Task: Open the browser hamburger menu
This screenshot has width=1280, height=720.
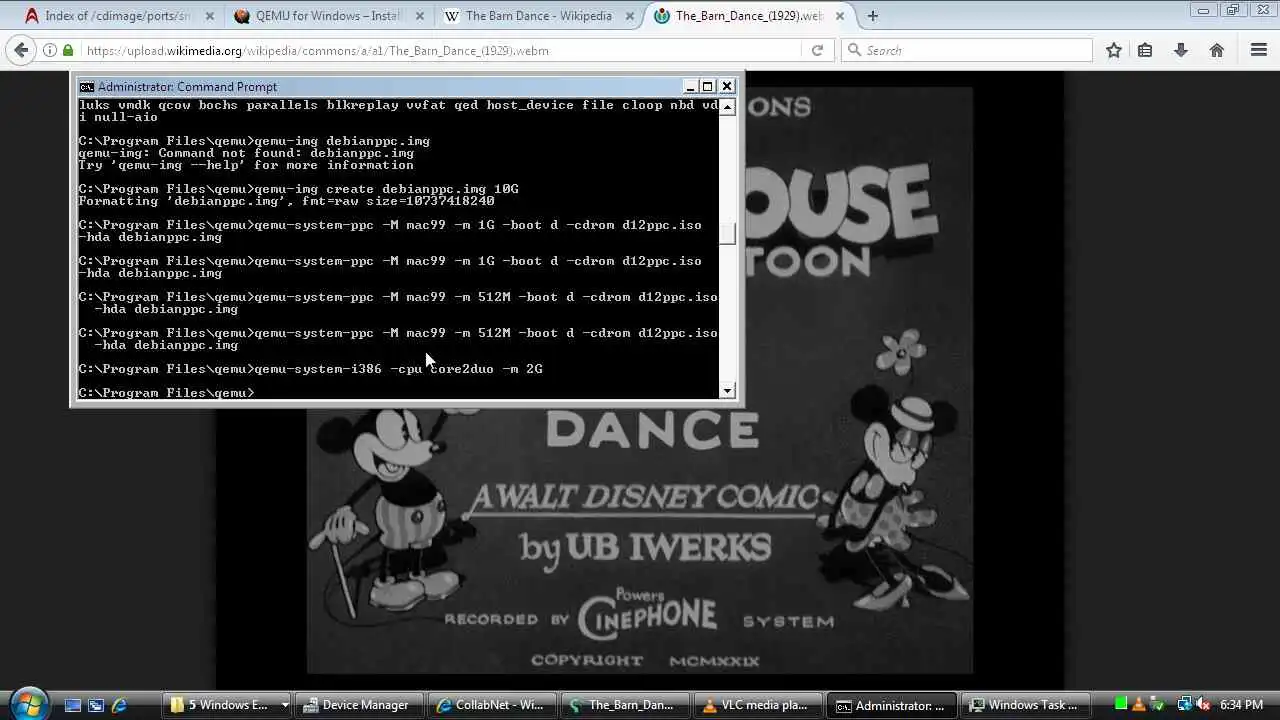Action: pyautogui.click(x=1259, y=50)
